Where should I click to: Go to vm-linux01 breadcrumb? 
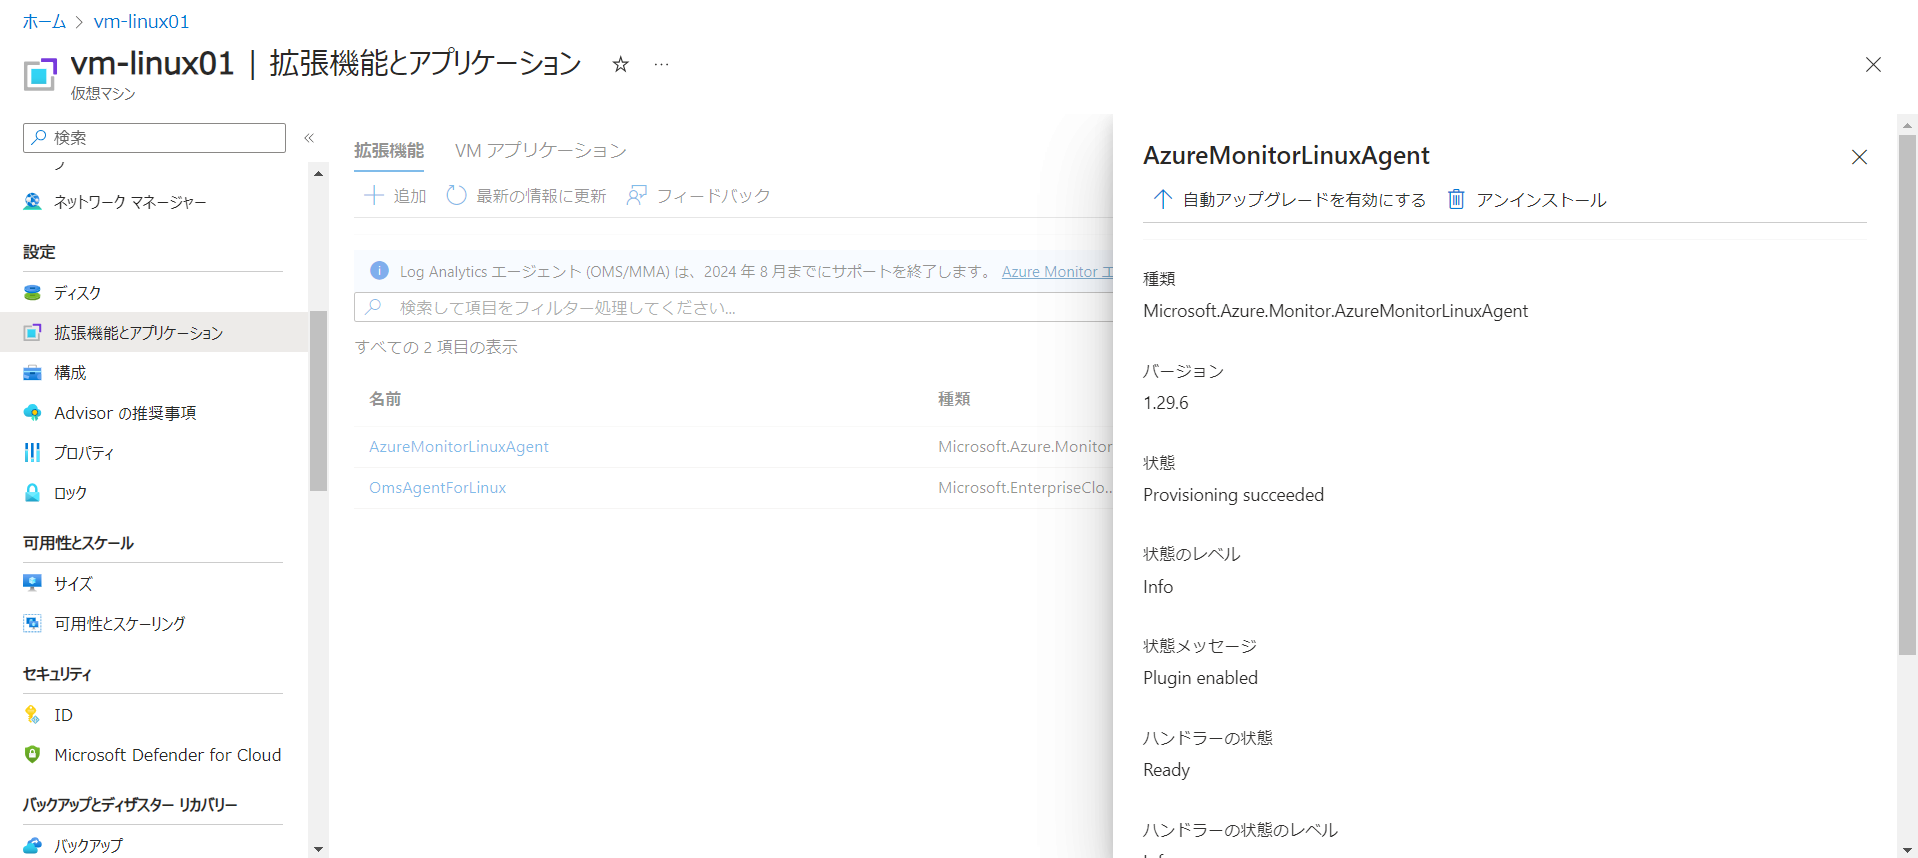pos(141,21)
